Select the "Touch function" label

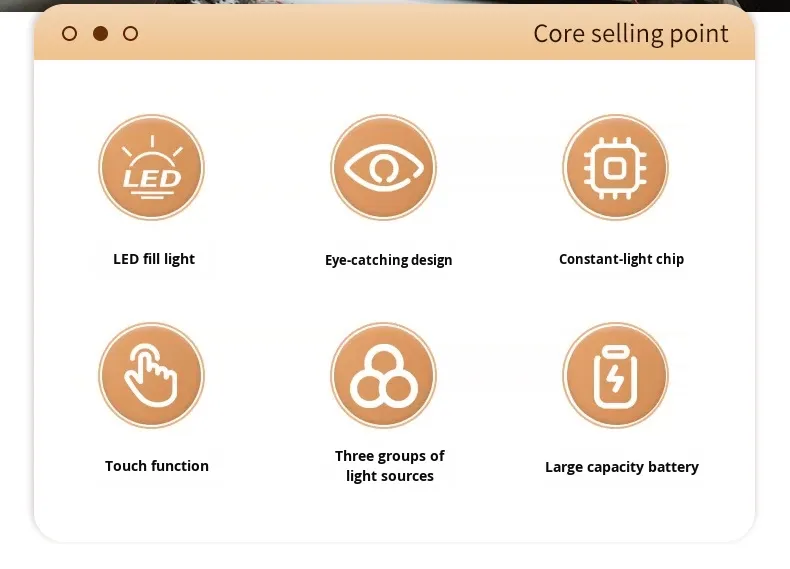click(x=157, y=466)
